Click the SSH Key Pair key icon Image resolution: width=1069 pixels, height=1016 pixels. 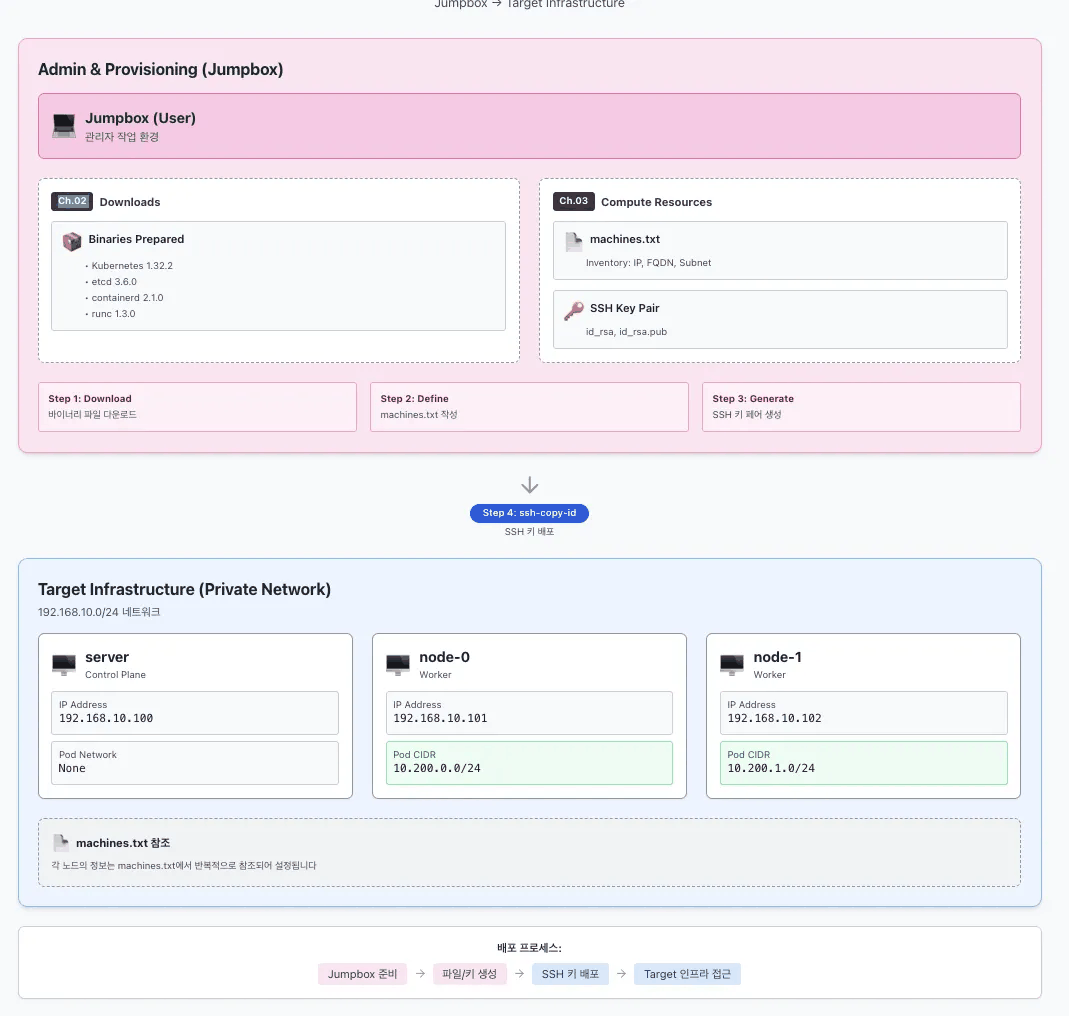pyautogui.click(x=574, y=311)
